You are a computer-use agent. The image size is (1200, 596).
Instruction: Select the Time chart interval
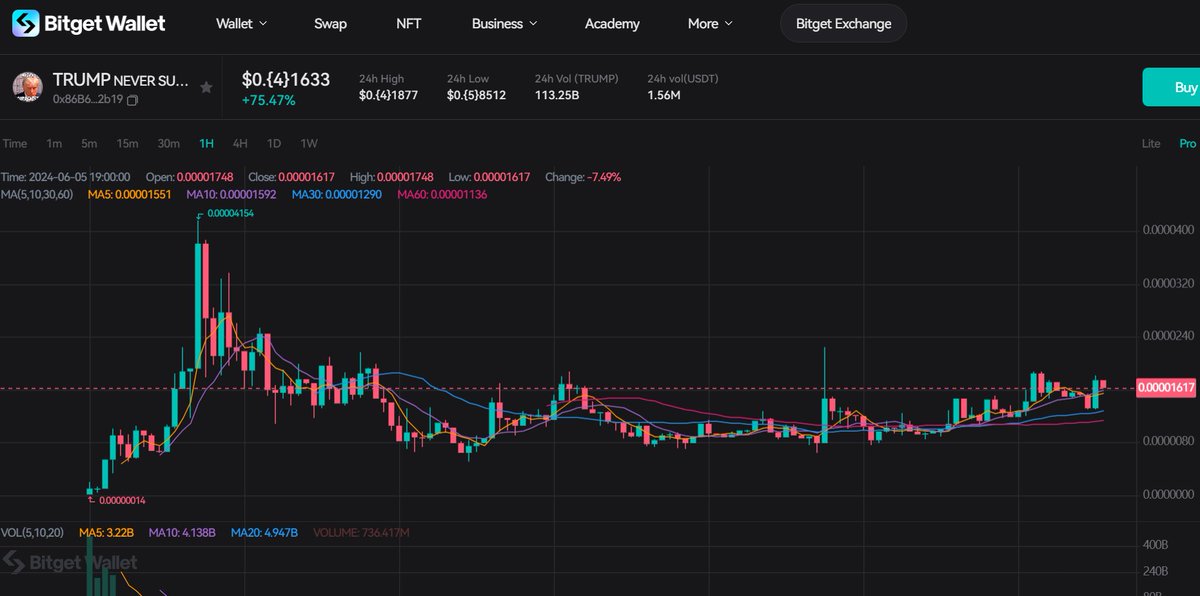click(15, 143)
